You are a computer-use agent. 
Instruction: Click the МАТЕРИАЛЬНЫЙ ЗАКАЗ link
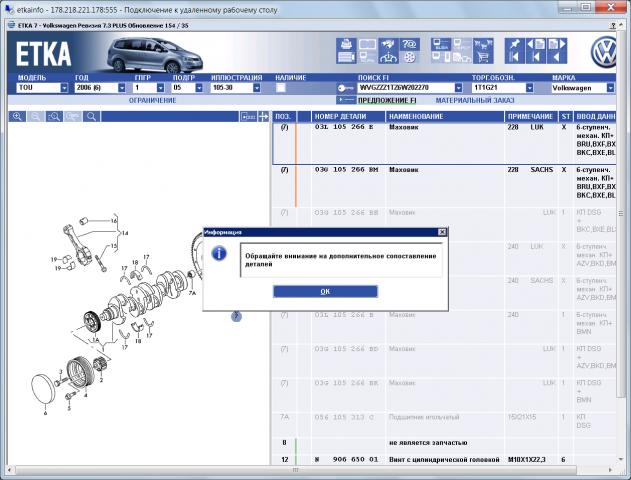[475, 100]
